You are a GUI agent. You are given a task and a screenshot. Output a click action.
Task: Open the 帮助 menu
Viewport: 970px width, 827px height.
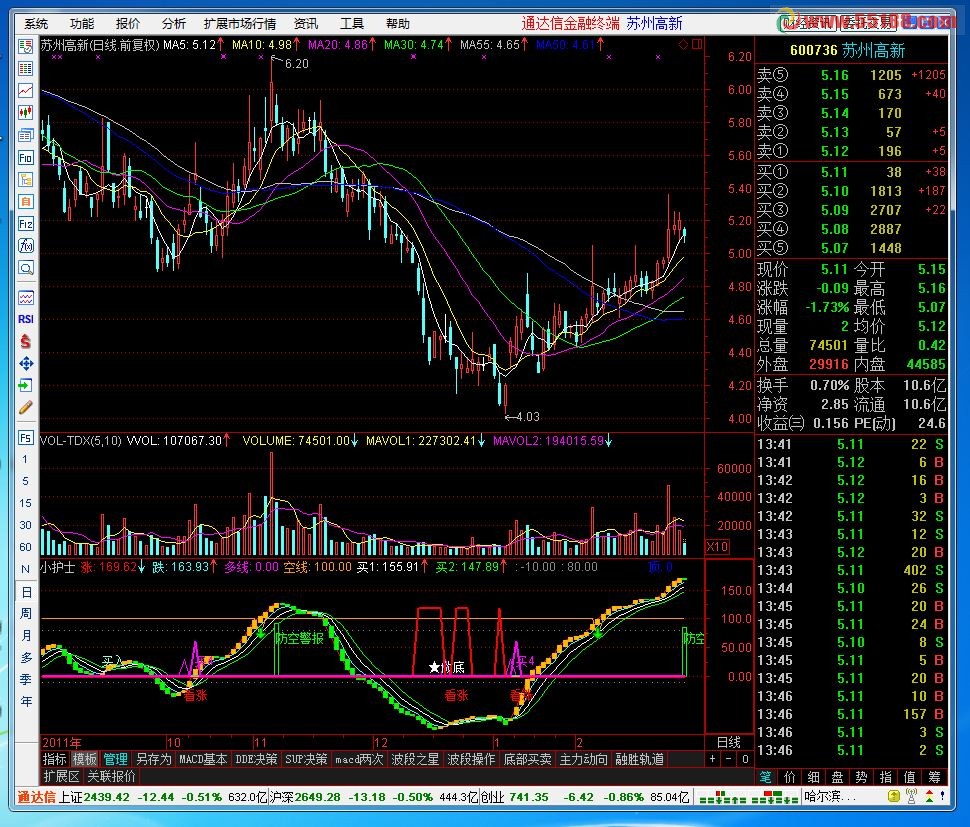pyautogui.click(x=398, y=24)
